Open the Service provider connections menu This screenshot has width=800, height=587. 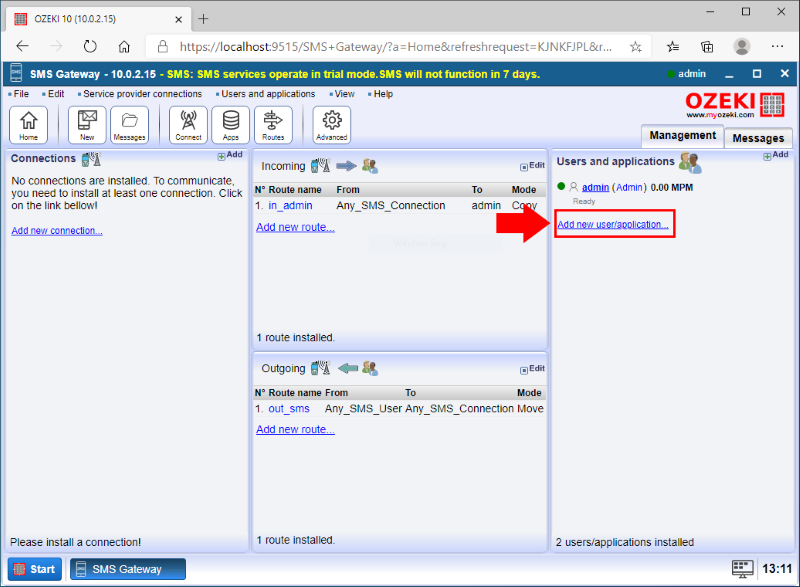pos(142,94)
